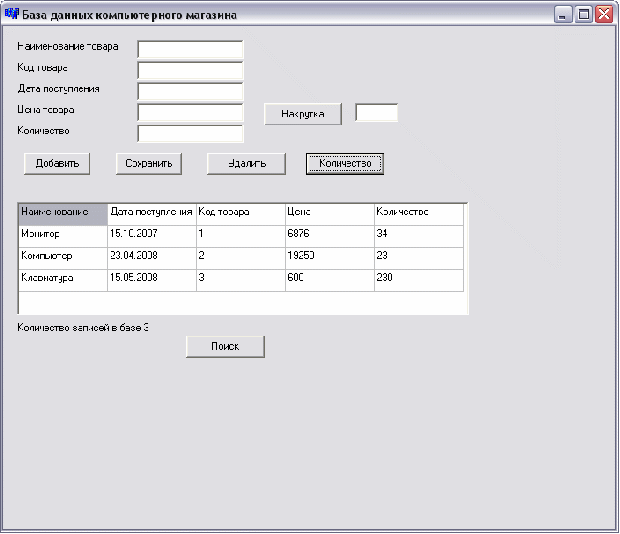
Task: Focus the Количество input field
Action: click(190, 134)
